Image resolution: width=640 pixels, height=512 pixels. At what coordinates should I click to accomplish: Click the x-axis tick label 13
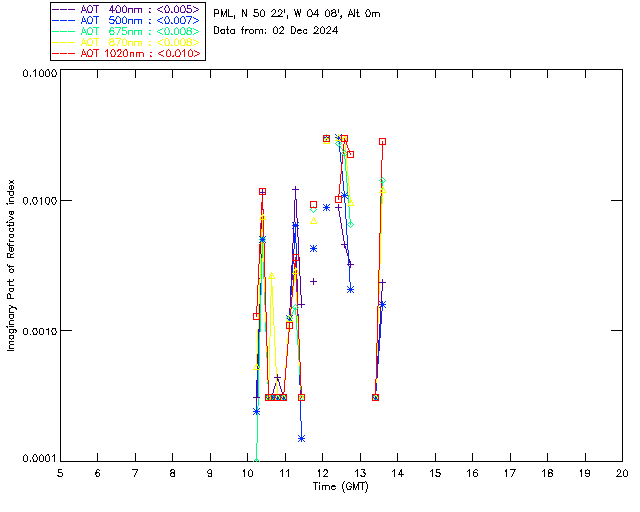[360, 473]
